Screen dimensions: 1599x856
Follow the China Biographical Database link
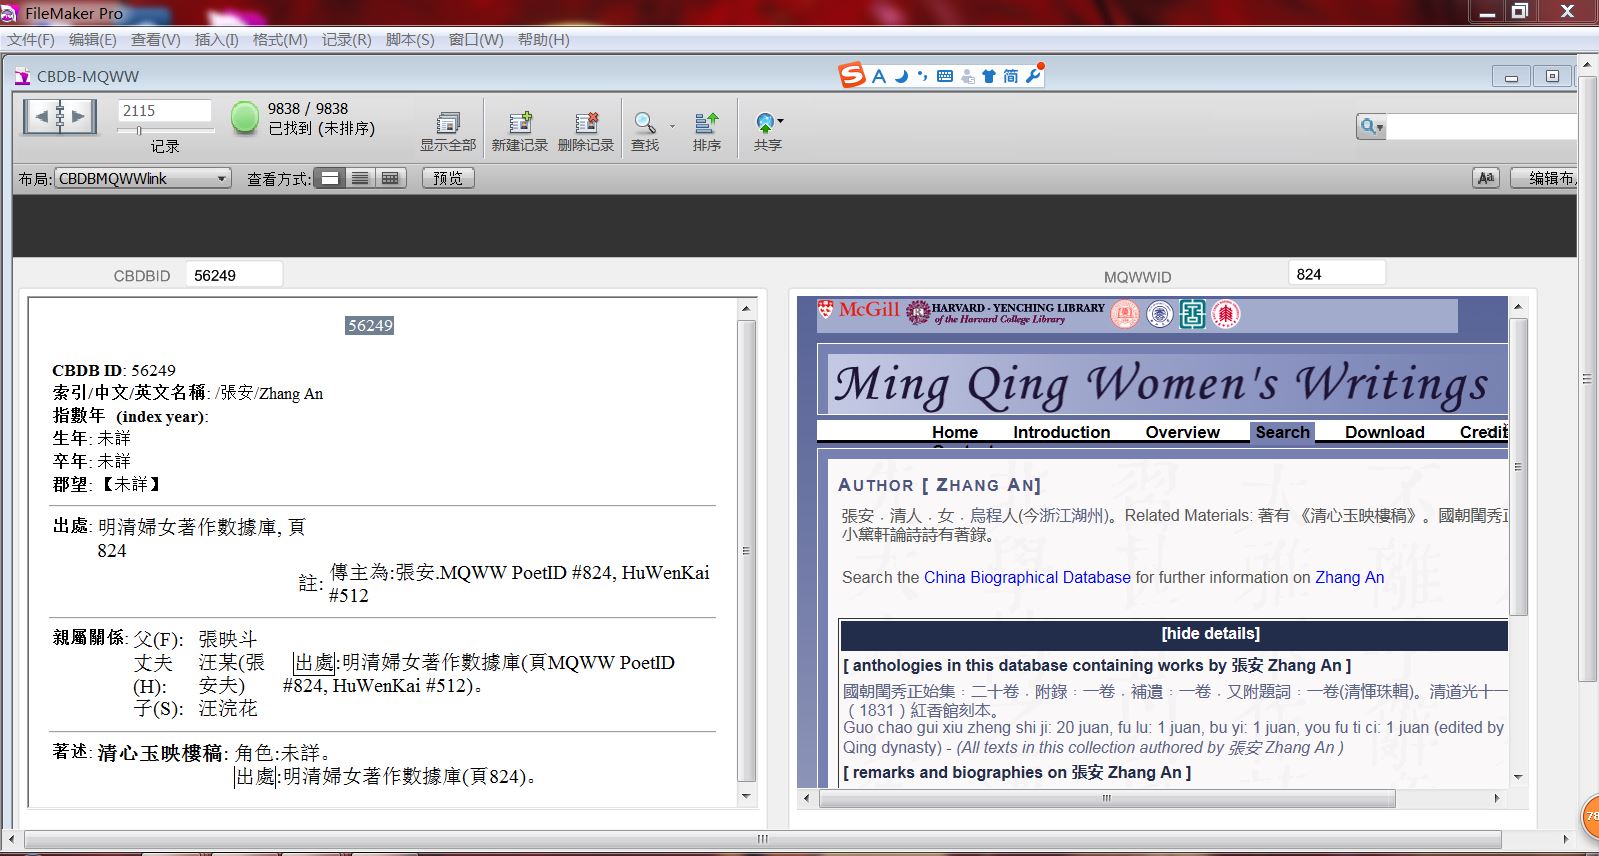pyautogui.click(x=1027, y=577)
